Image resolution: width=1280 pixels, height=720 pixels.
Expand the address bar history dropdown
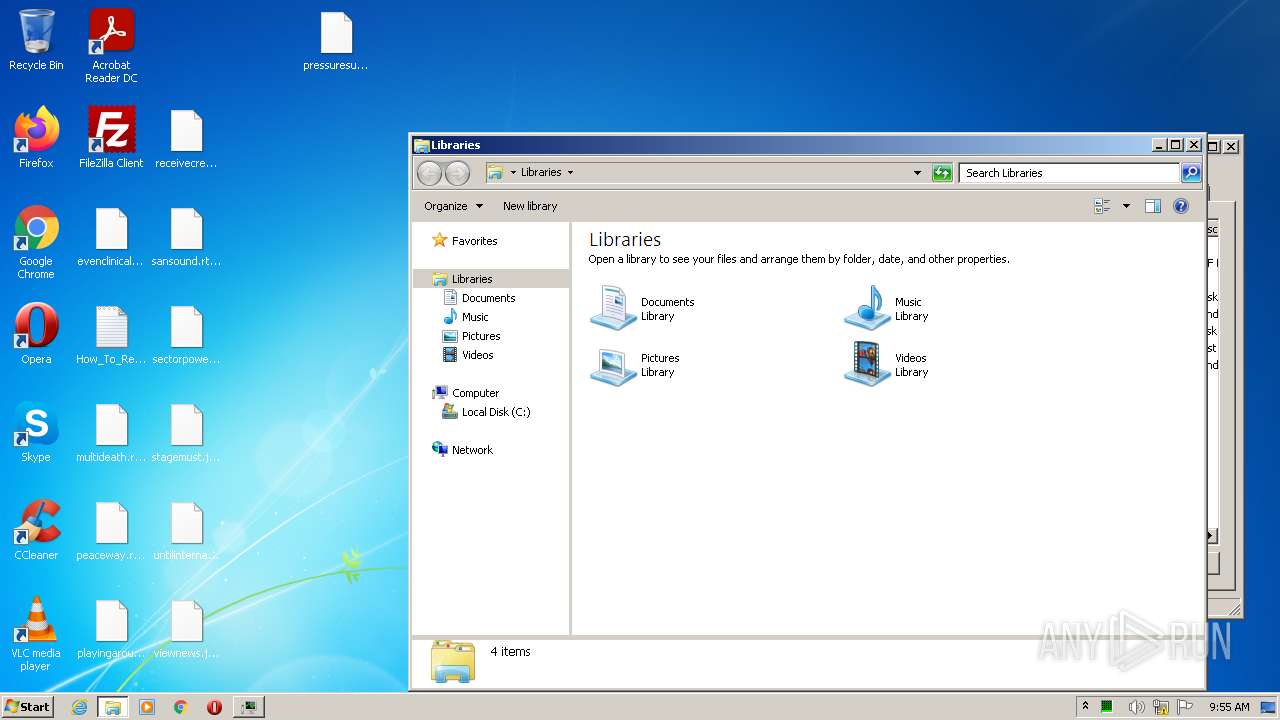[917, 173]
